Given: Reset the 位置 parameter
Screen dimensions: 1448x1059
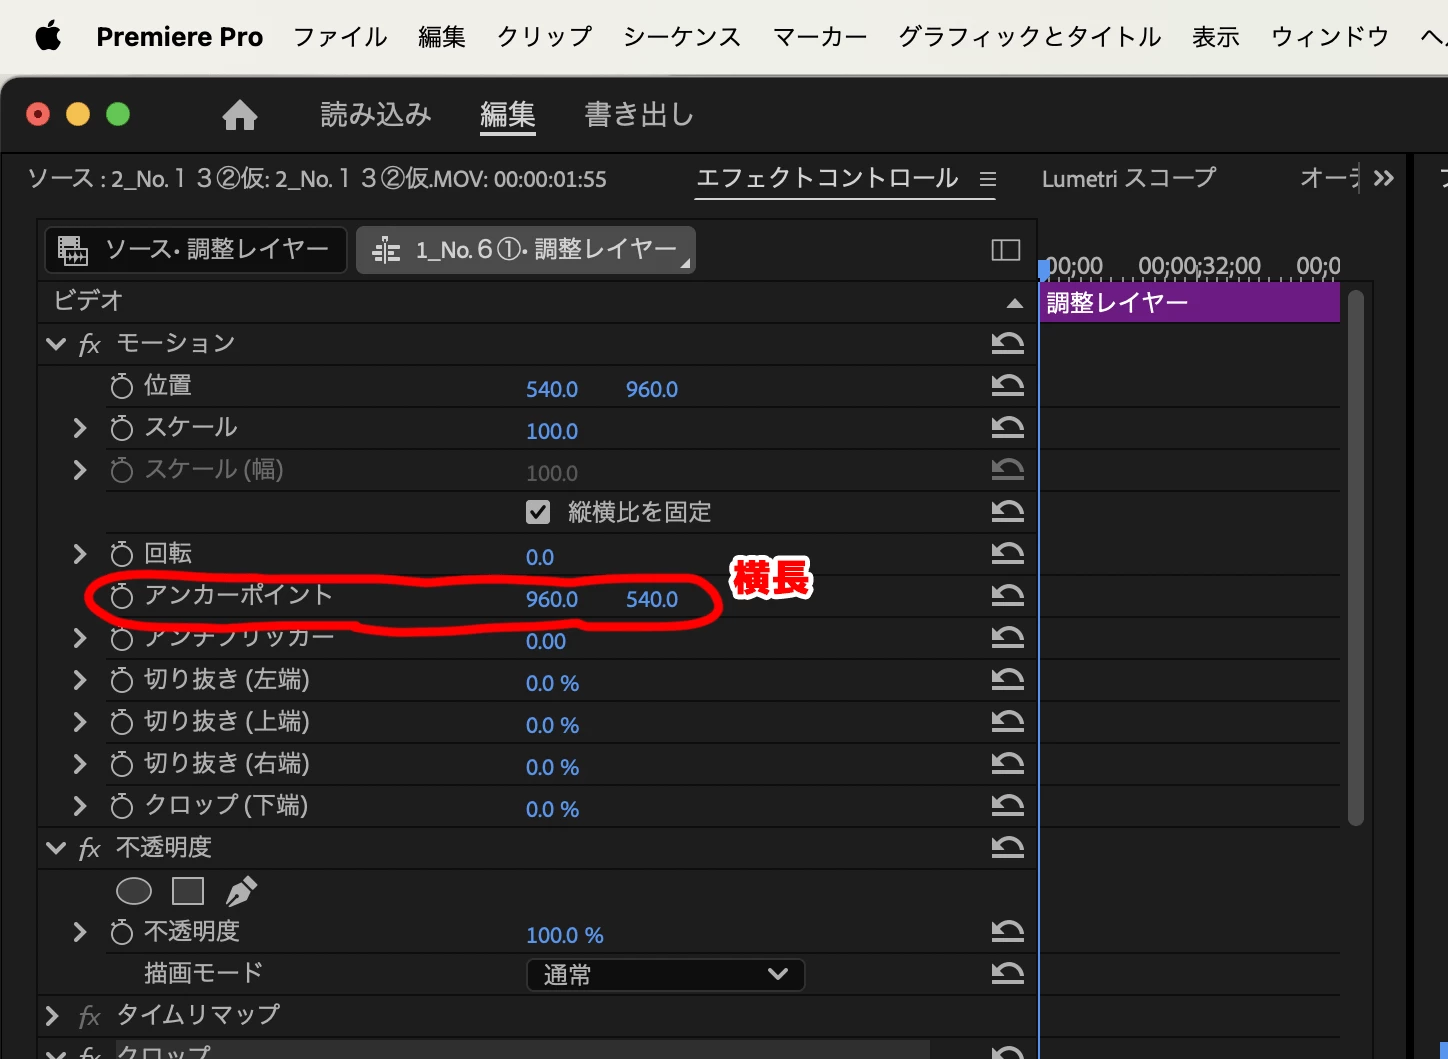Looking at the screenshot, I should [x=1008, y=386].
